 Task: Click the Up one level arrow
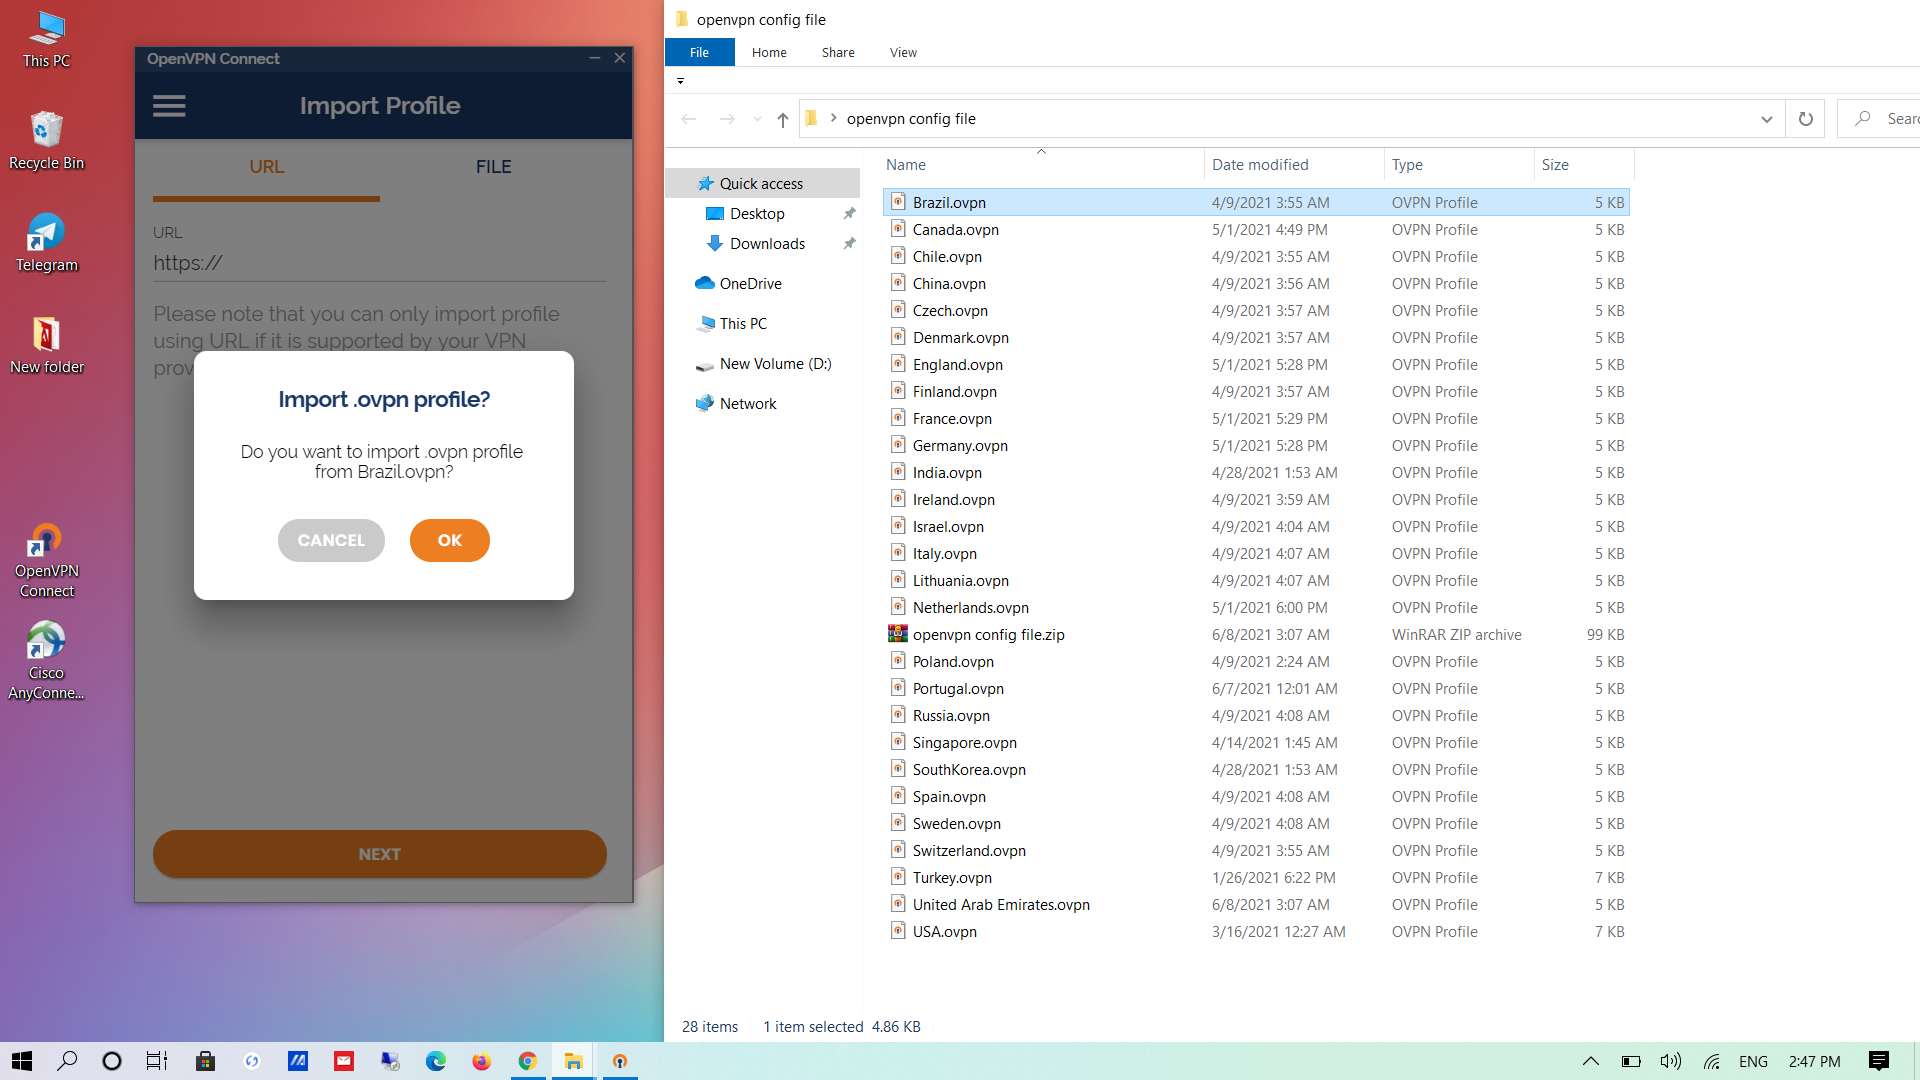783,119
